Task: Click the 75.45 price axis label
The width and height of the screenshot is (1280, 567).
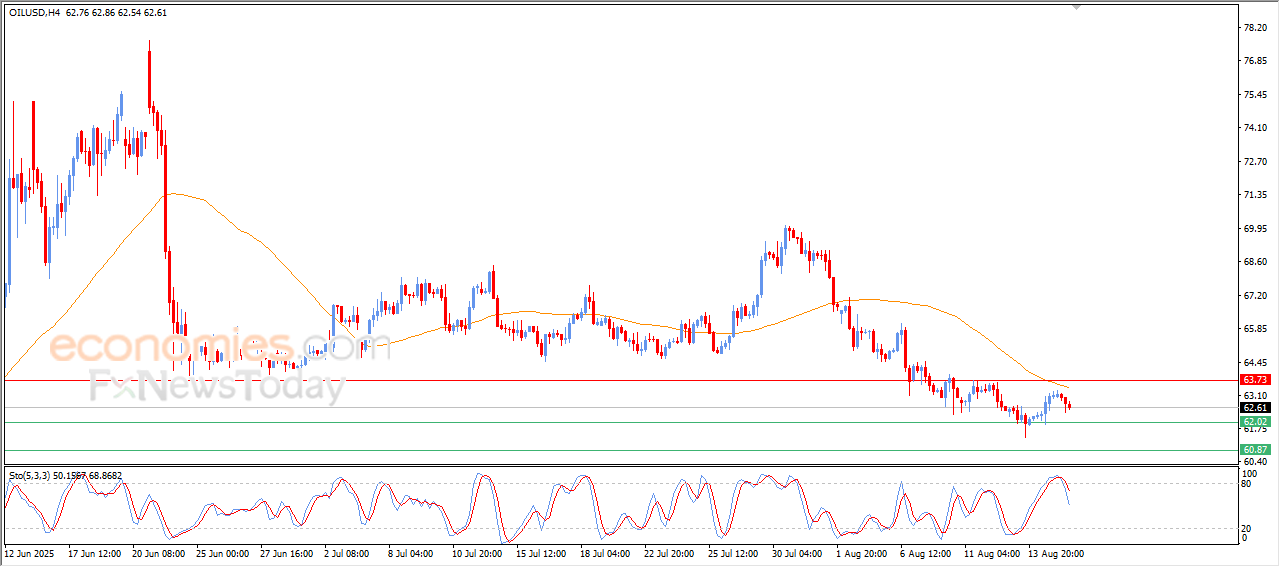Action: tap(1255, 95)
